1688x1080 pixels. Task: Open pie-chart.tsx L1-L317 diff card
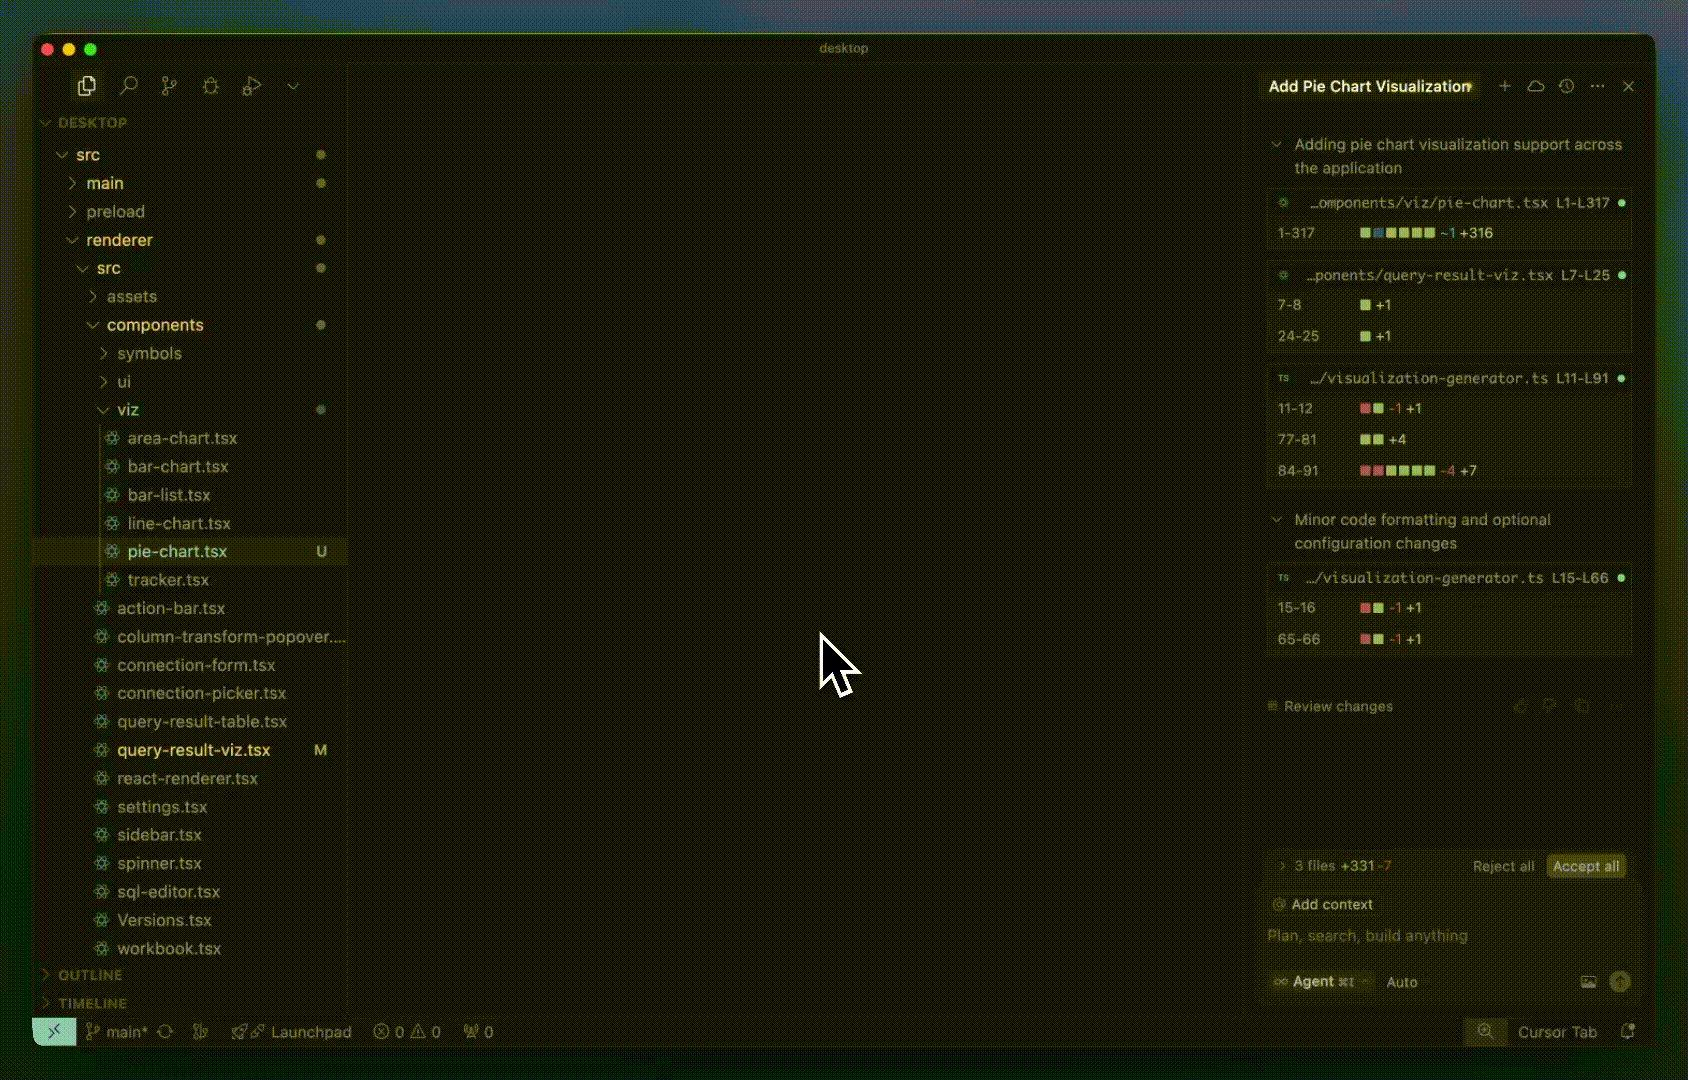(1449, 203)
